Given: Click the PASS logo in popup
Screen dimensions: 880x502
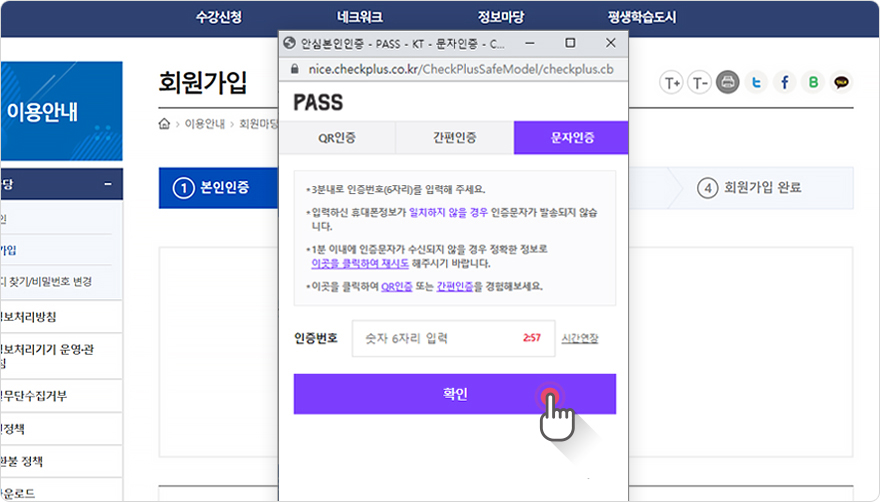Looking at the screenshot, I should (318, 103).
